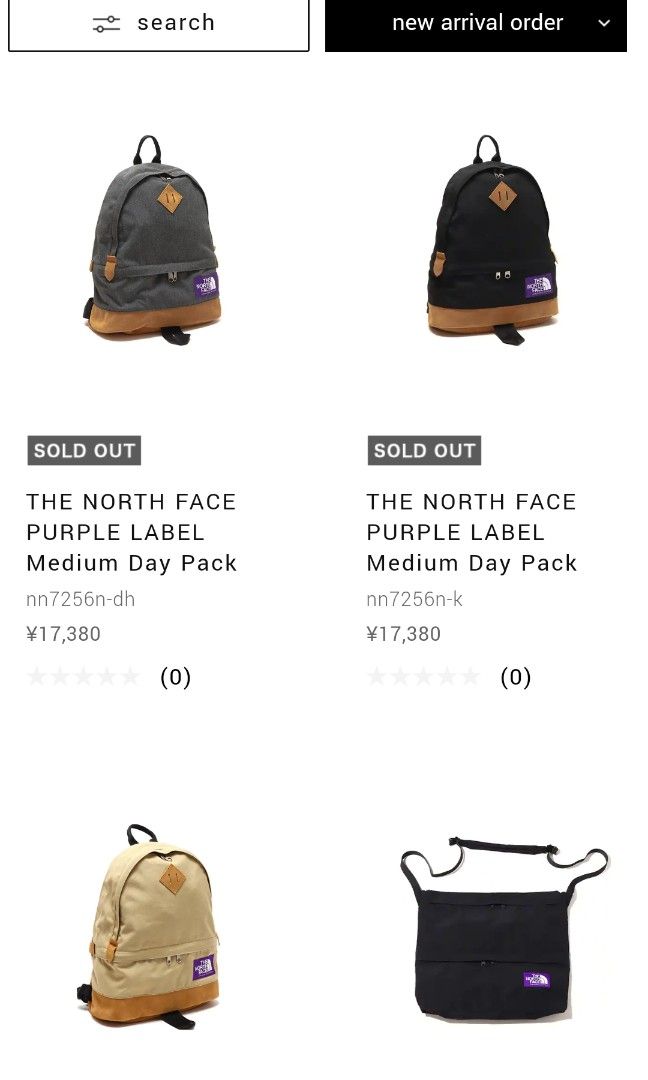Click the ¥17,380 price under nn7256n-dh
The width and height of the screenshot is (648, 1080).
click(x=63, y=633)
